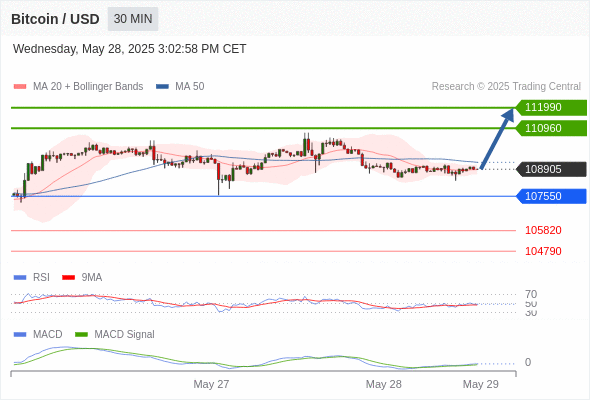Click the RSI 70 level label
Viewport: 590px width, 400px height.
click(531, 294)
